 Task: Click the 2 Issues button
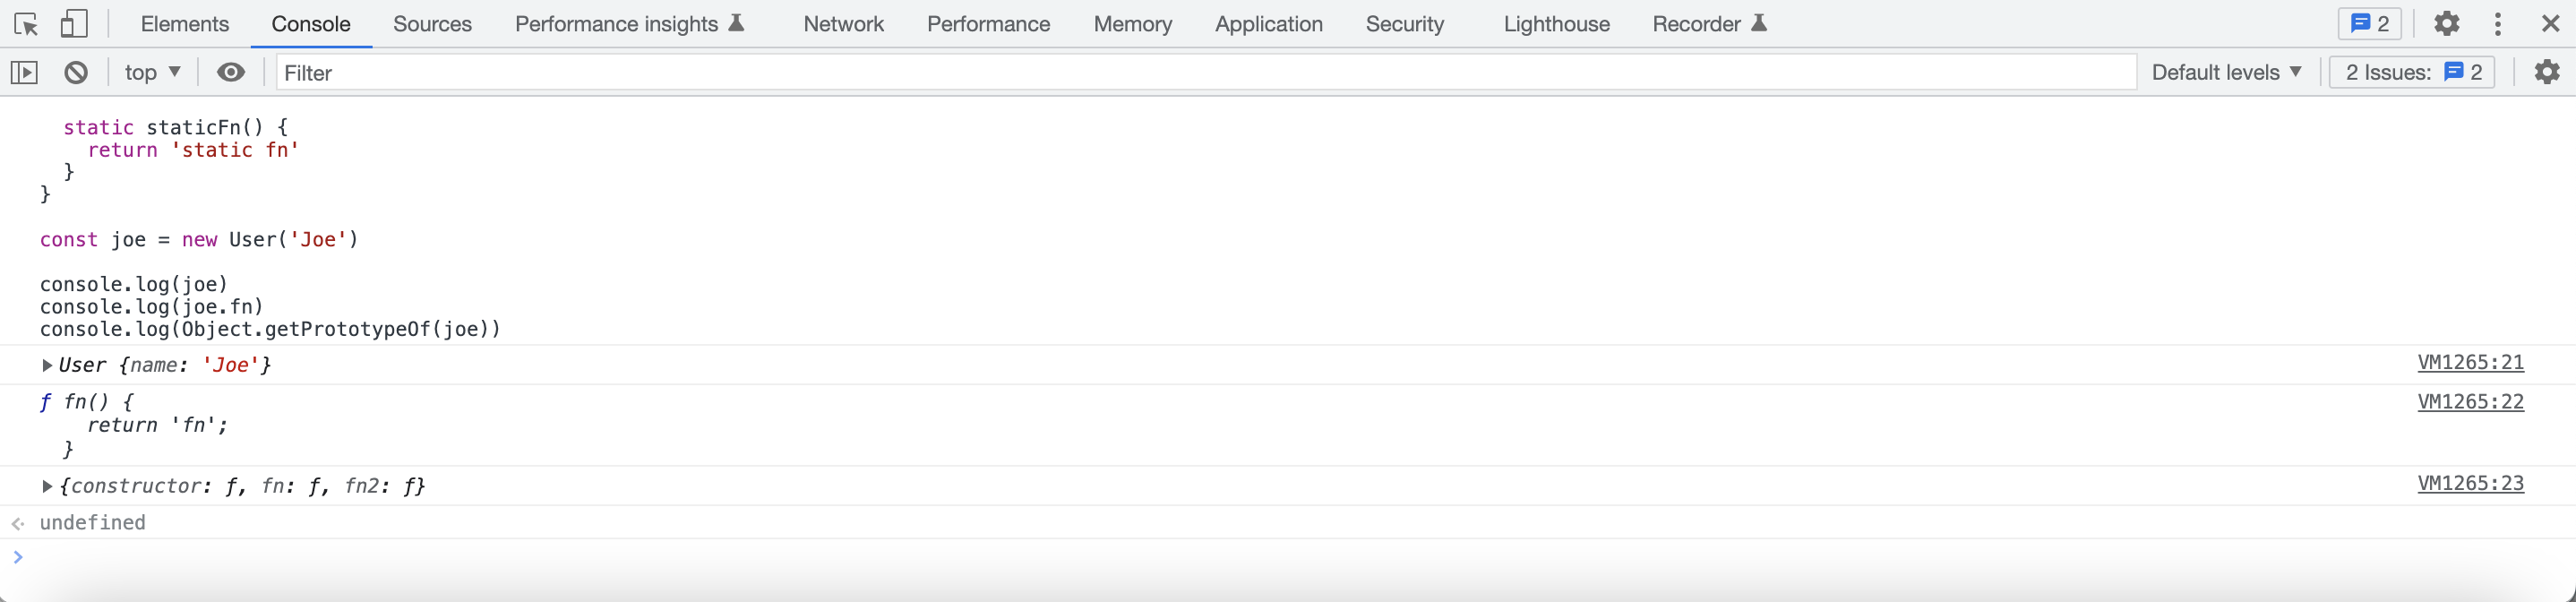pyautogui.click(x=2412, y=72)
